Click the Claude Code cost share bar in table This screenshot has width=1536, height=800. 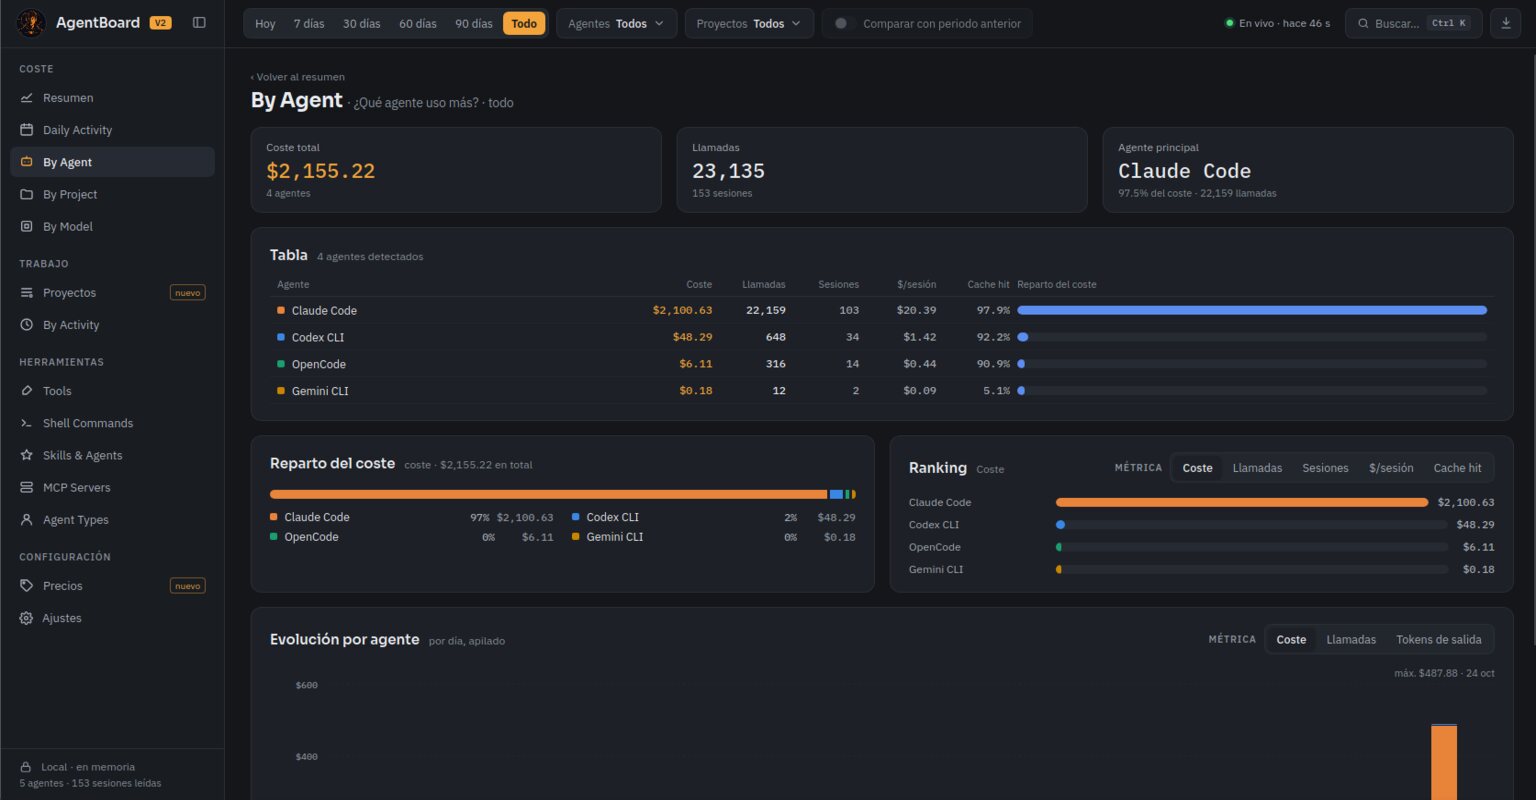(x=1252, y=310)
